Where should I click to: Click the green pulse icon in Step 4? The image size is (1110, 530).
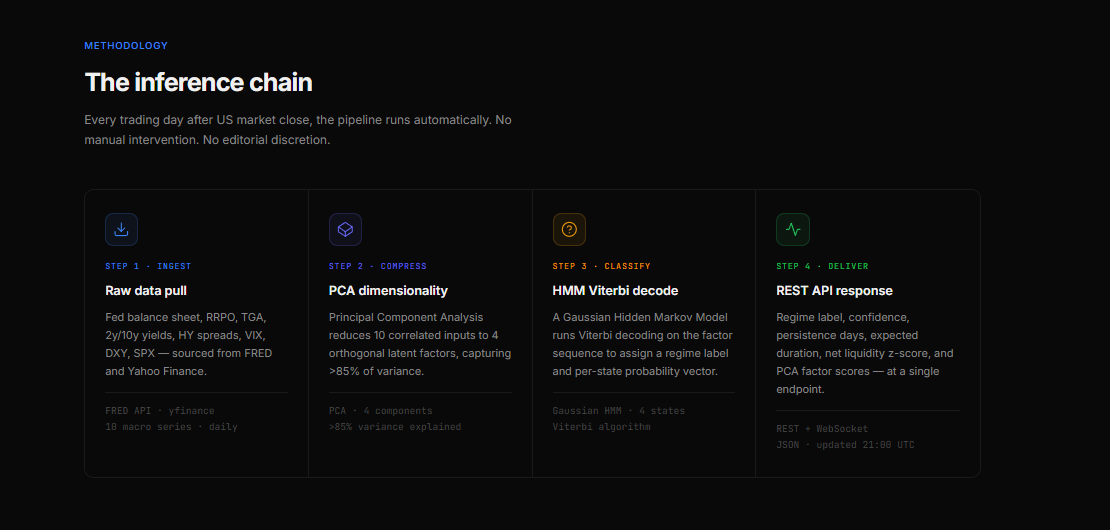coord(793,230)
